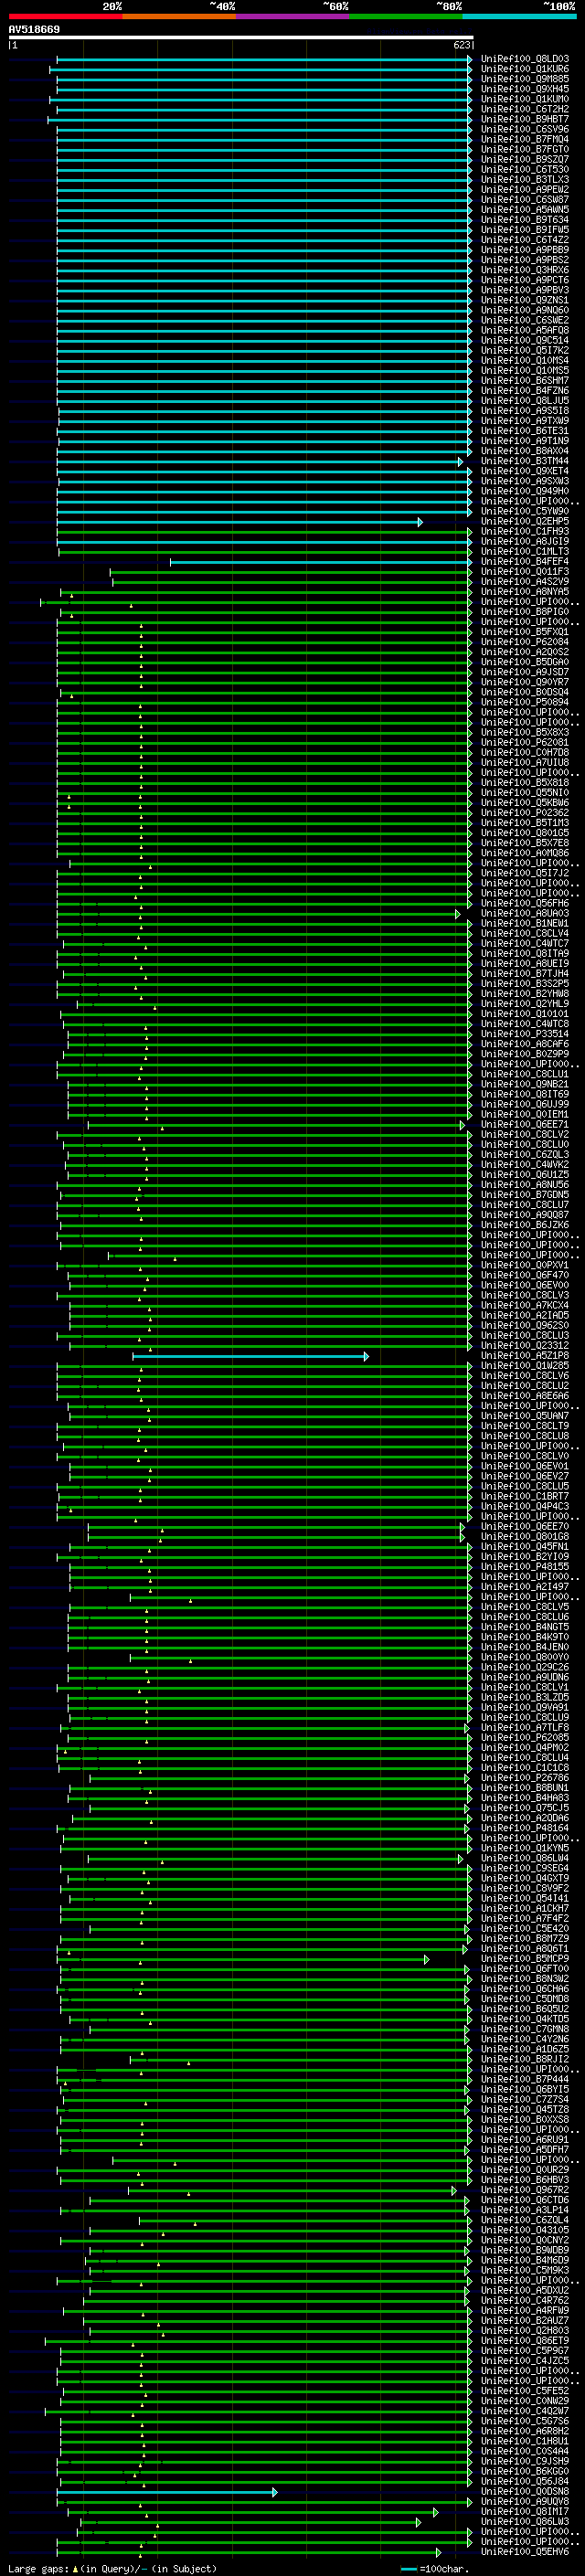Screen dimensions: 585x2576
Task: Open hit UniRef100_Q8LD03
Action: tap(524, 59)
